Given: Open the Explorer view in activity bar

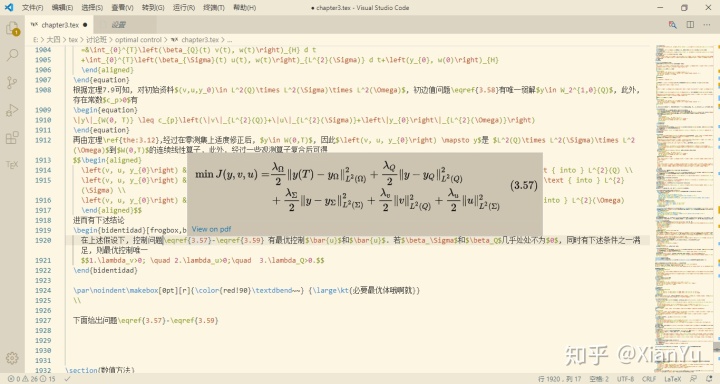Looking at the screenshot, I should tap(12, 28).
